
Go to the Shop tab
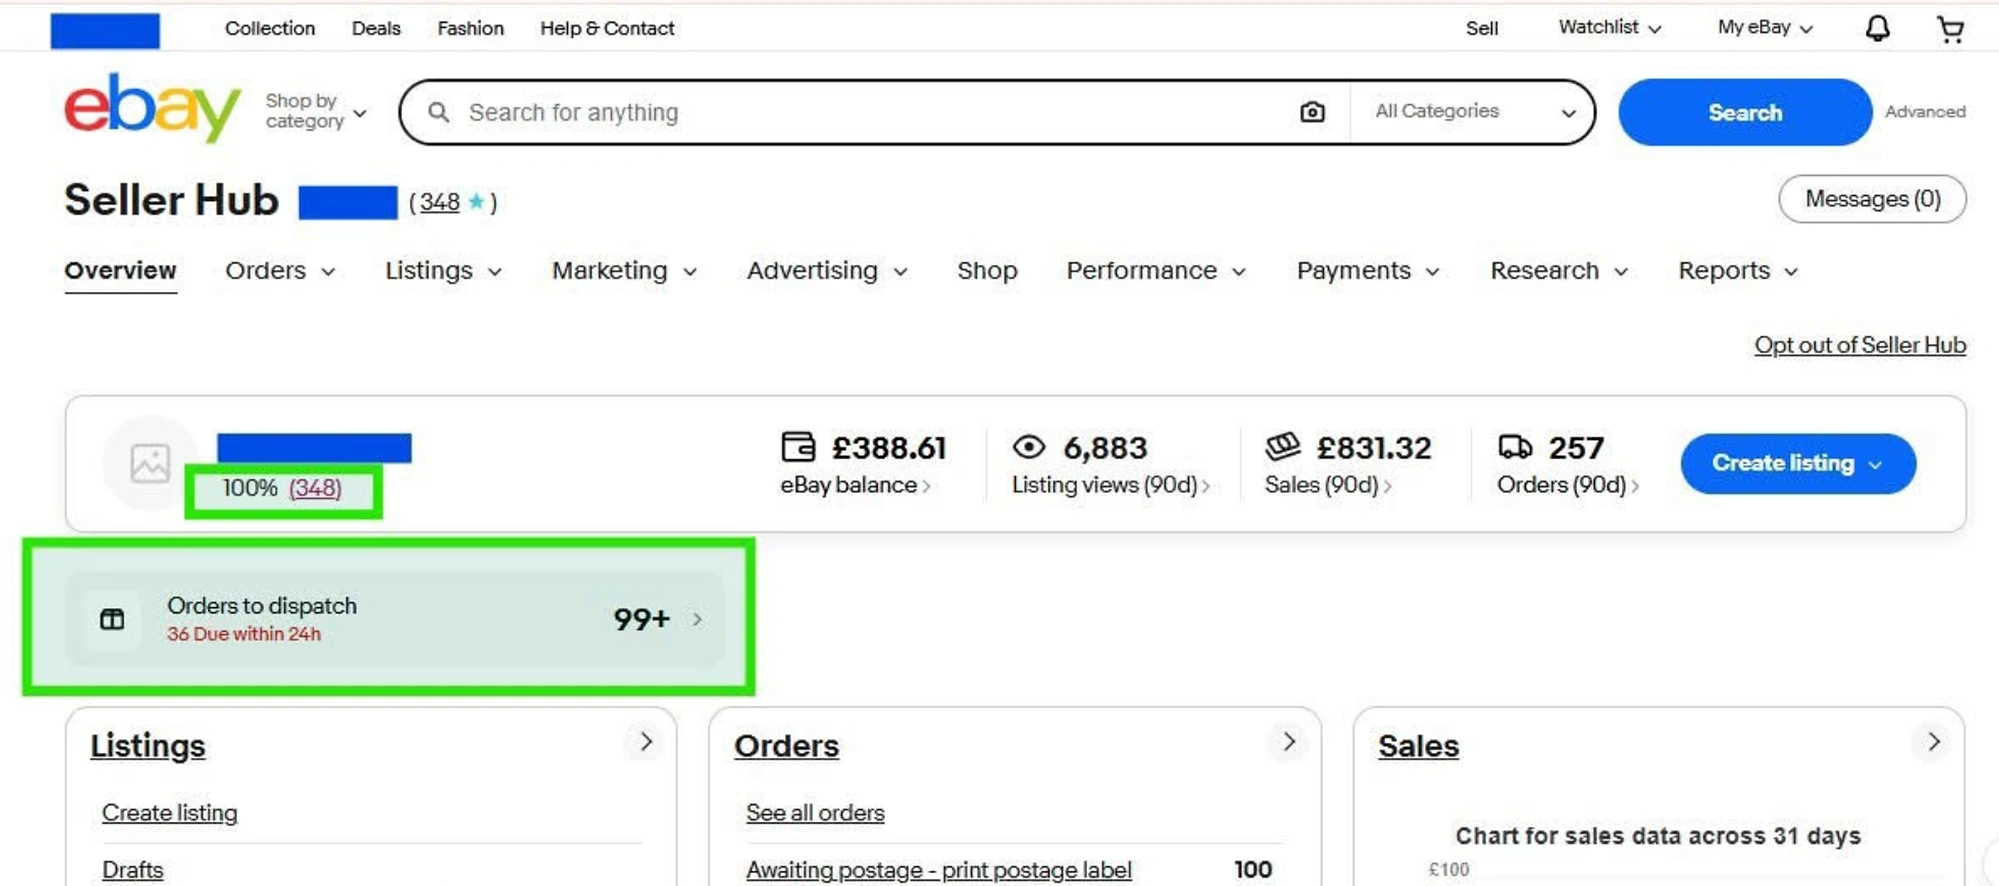click(987, 271)
